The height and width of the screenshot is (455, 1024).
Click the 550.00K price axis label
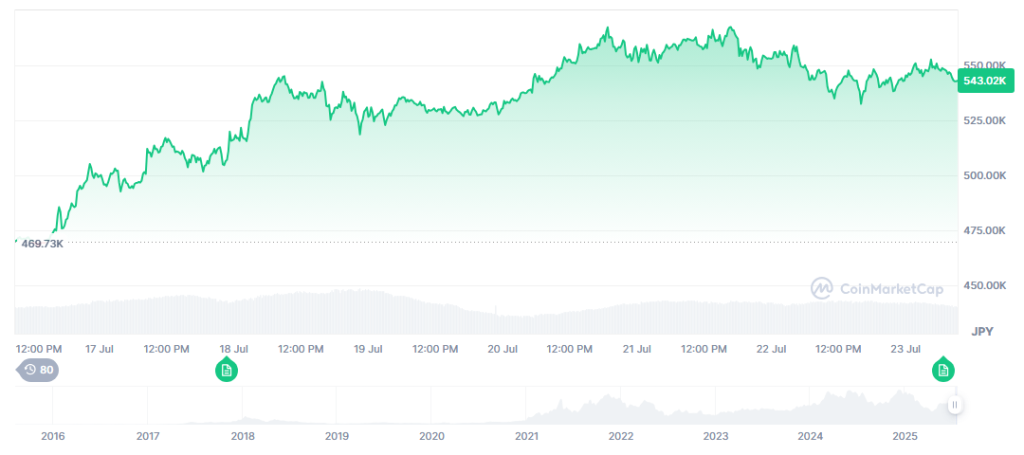985,65
